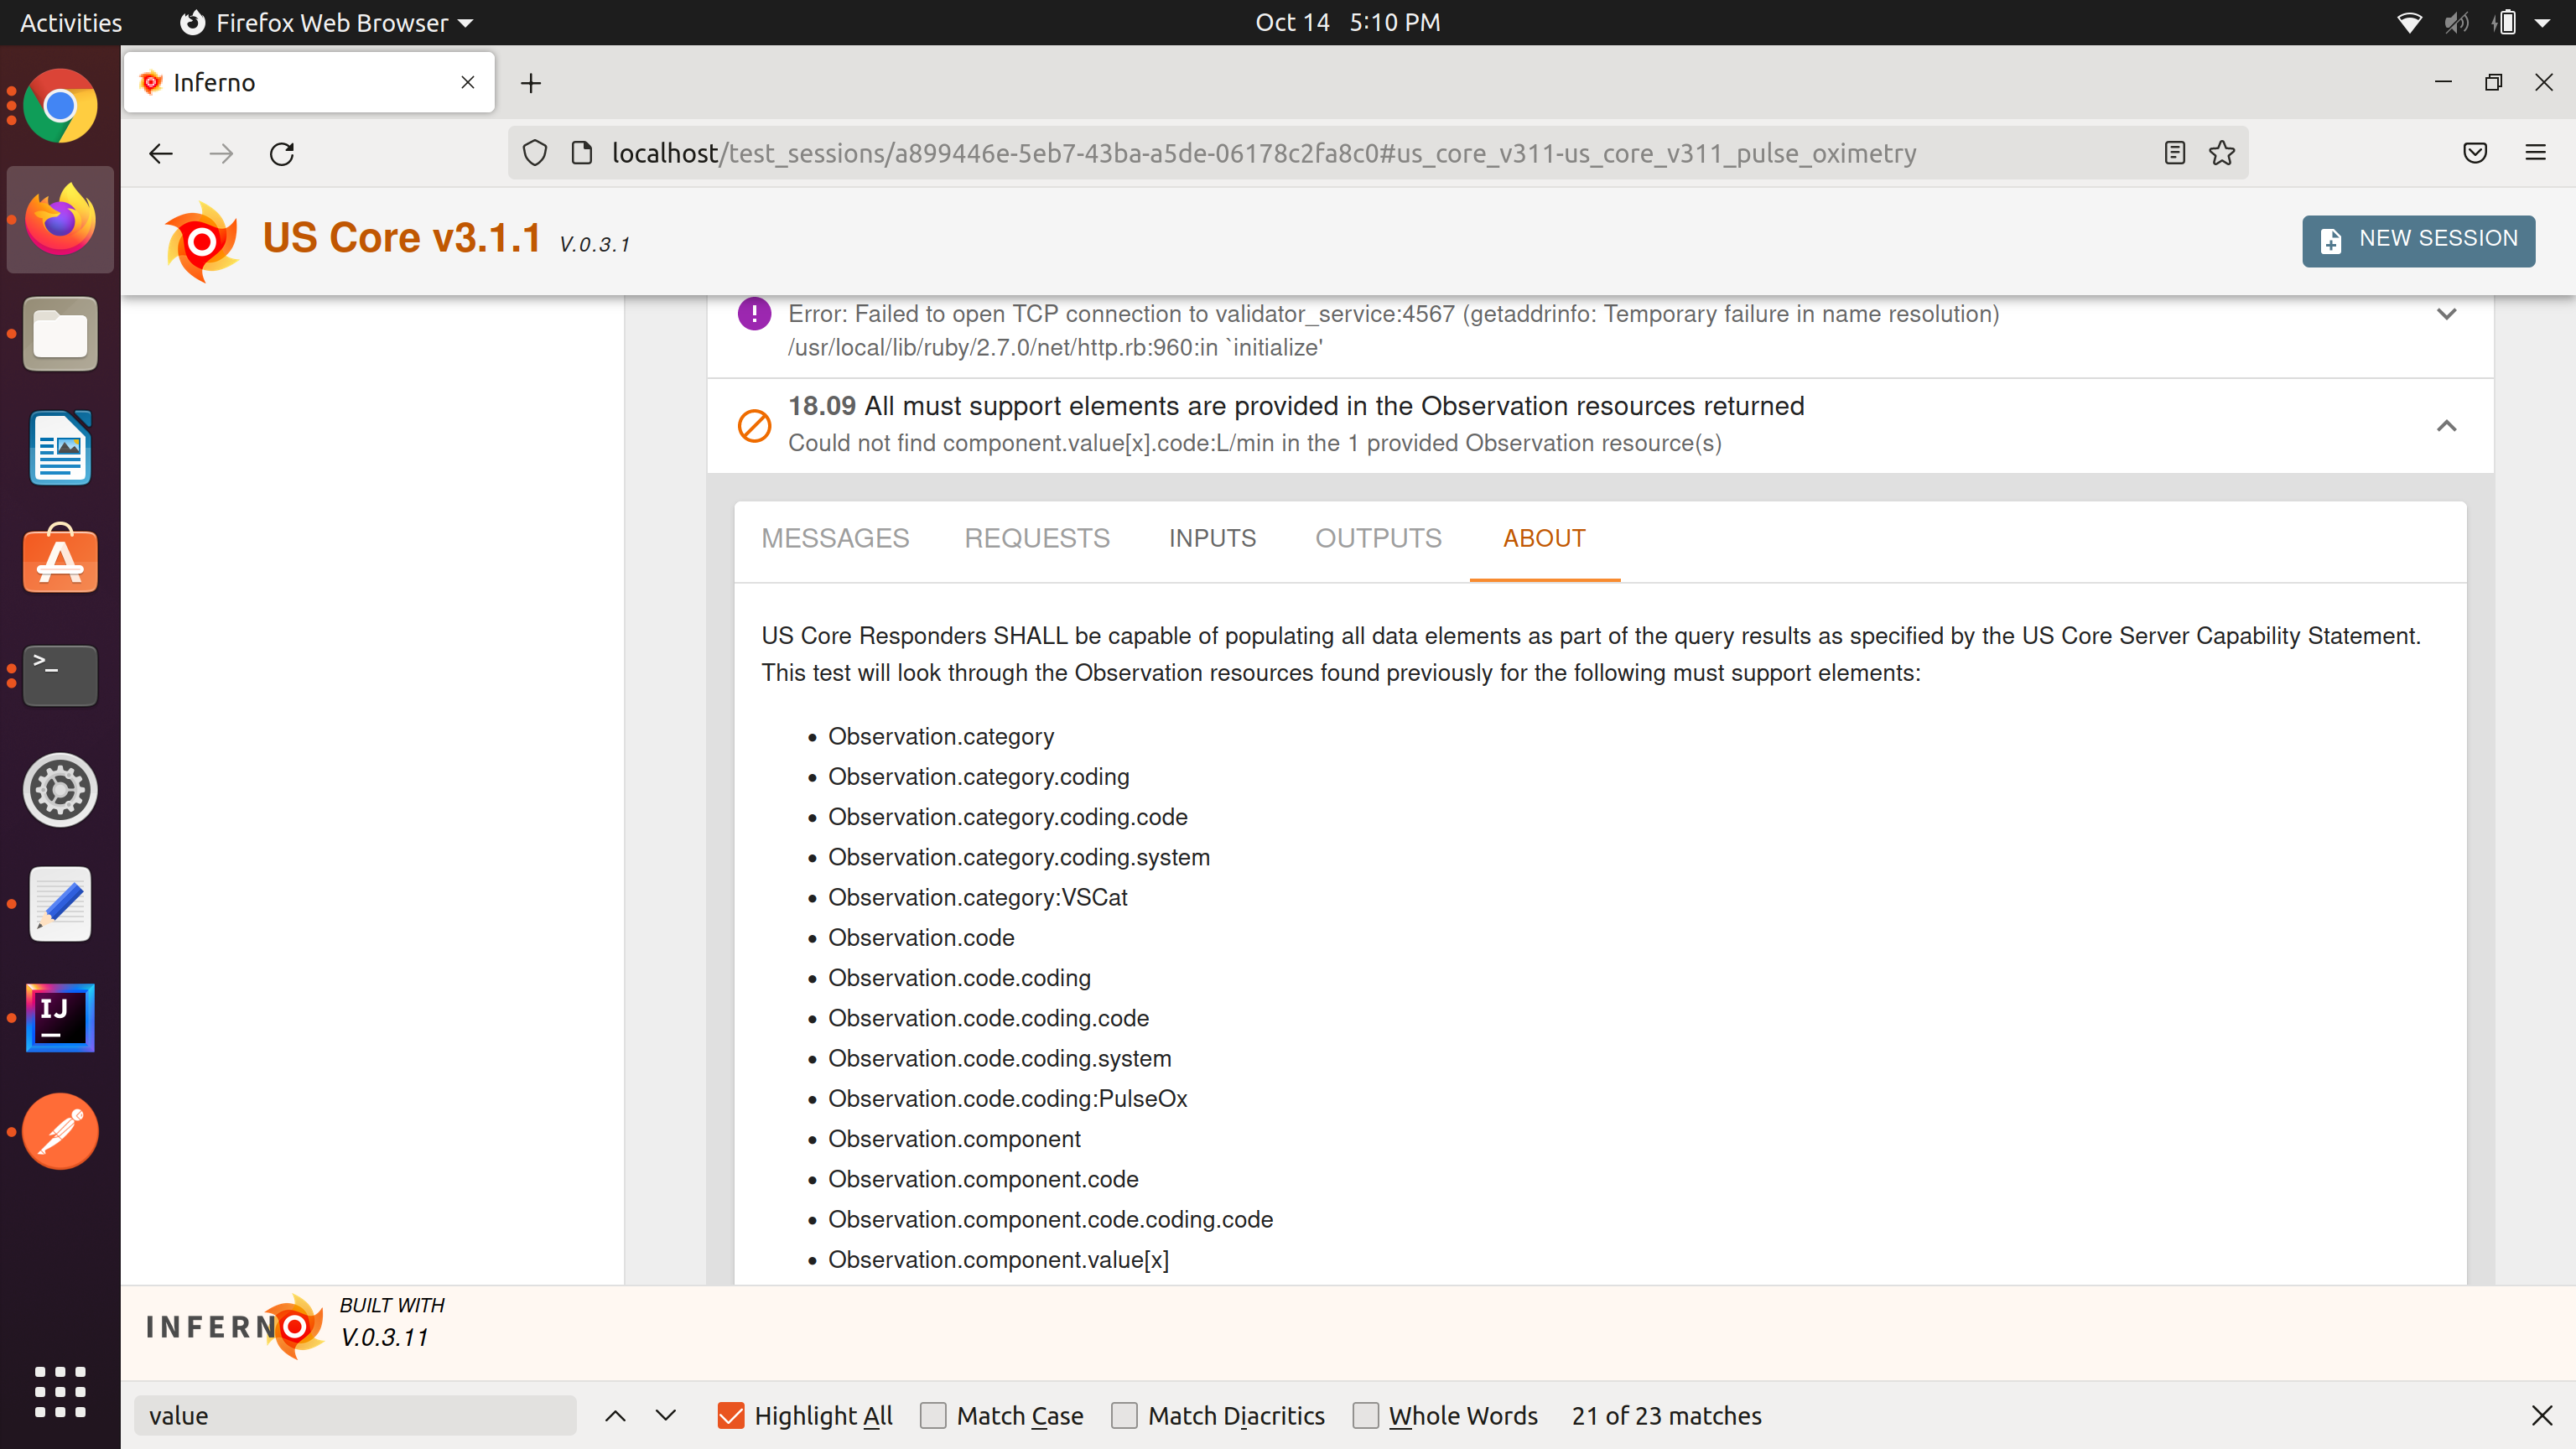The width and height of the screenshot is (2576, 1449).
Task: Enable Whole Words search option
Action: [1366, 1415]
